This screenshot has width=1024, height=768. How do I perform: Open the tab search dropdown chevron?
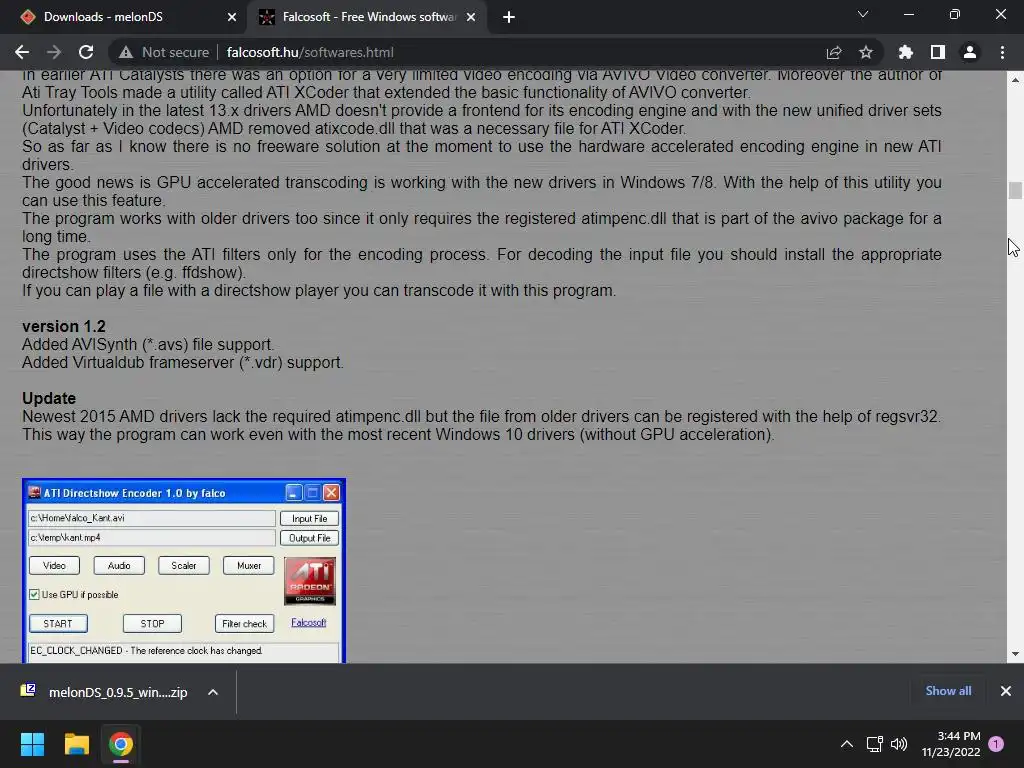pyautogui.click(x=863, y=14)
